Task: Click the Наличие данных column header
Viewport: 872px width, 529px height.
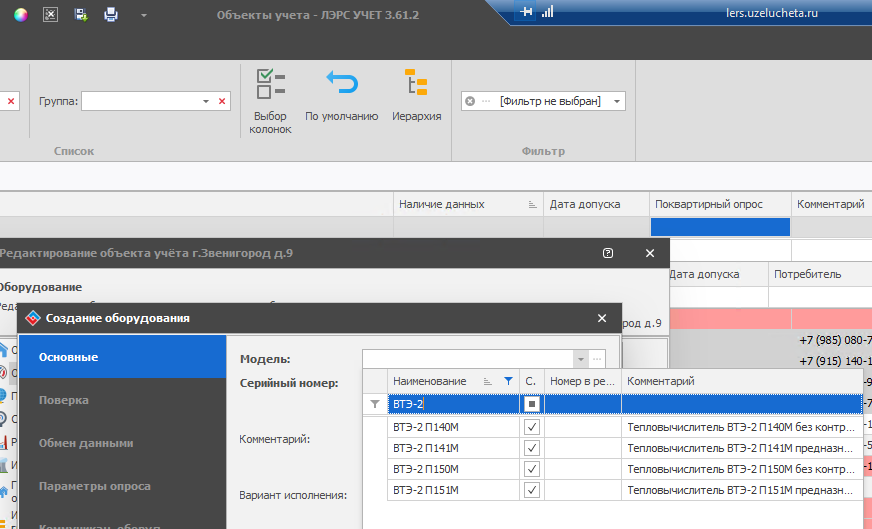Action: point(468,204)
